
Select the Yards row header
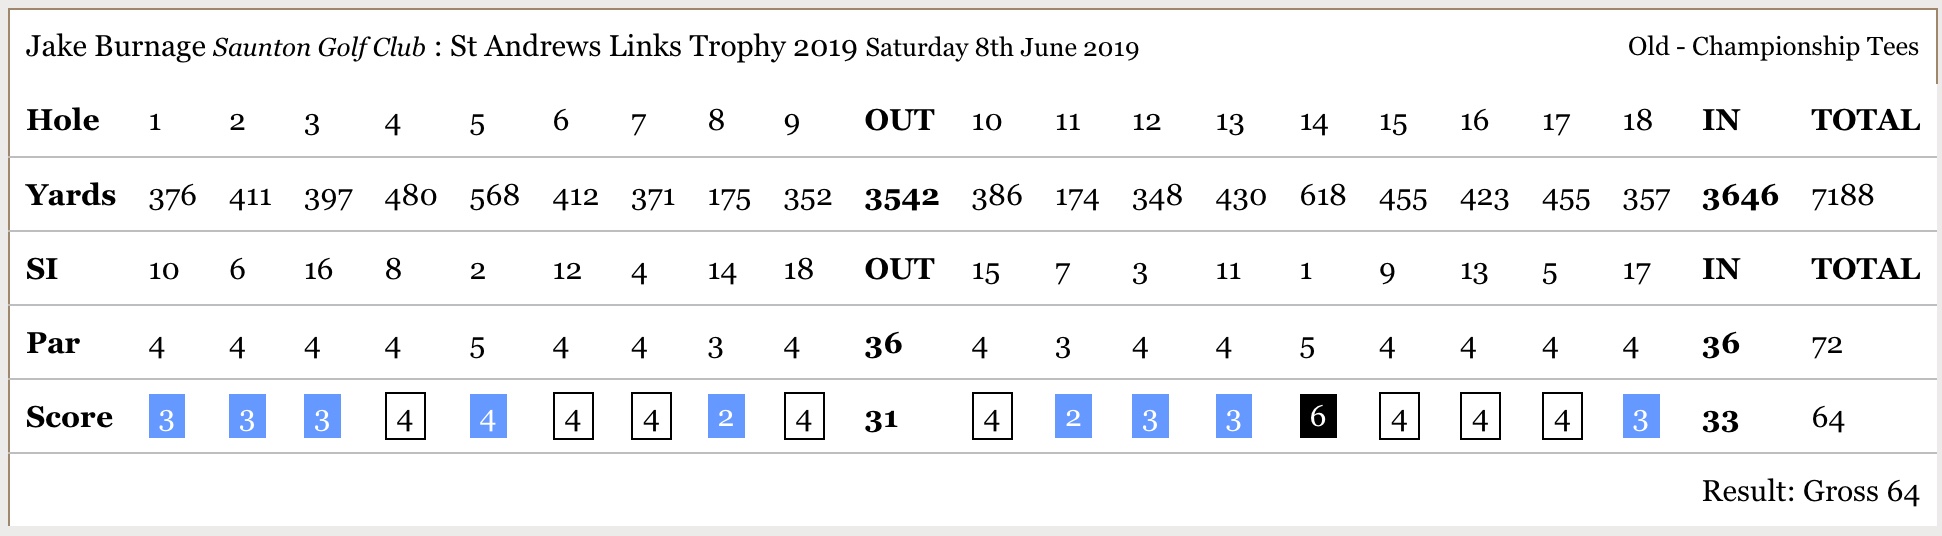70,195
